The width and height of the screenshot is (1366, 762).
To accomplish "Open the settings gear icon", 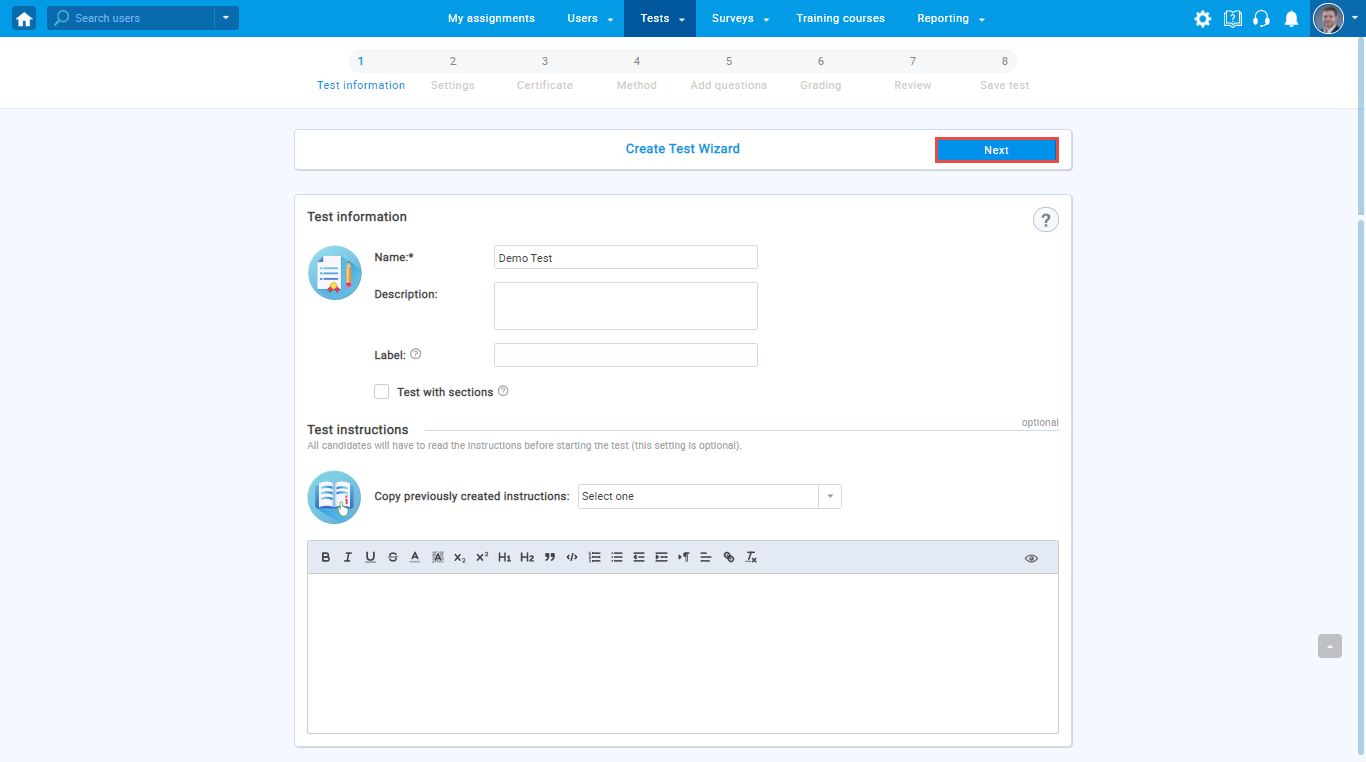I will pos(1203,19).
